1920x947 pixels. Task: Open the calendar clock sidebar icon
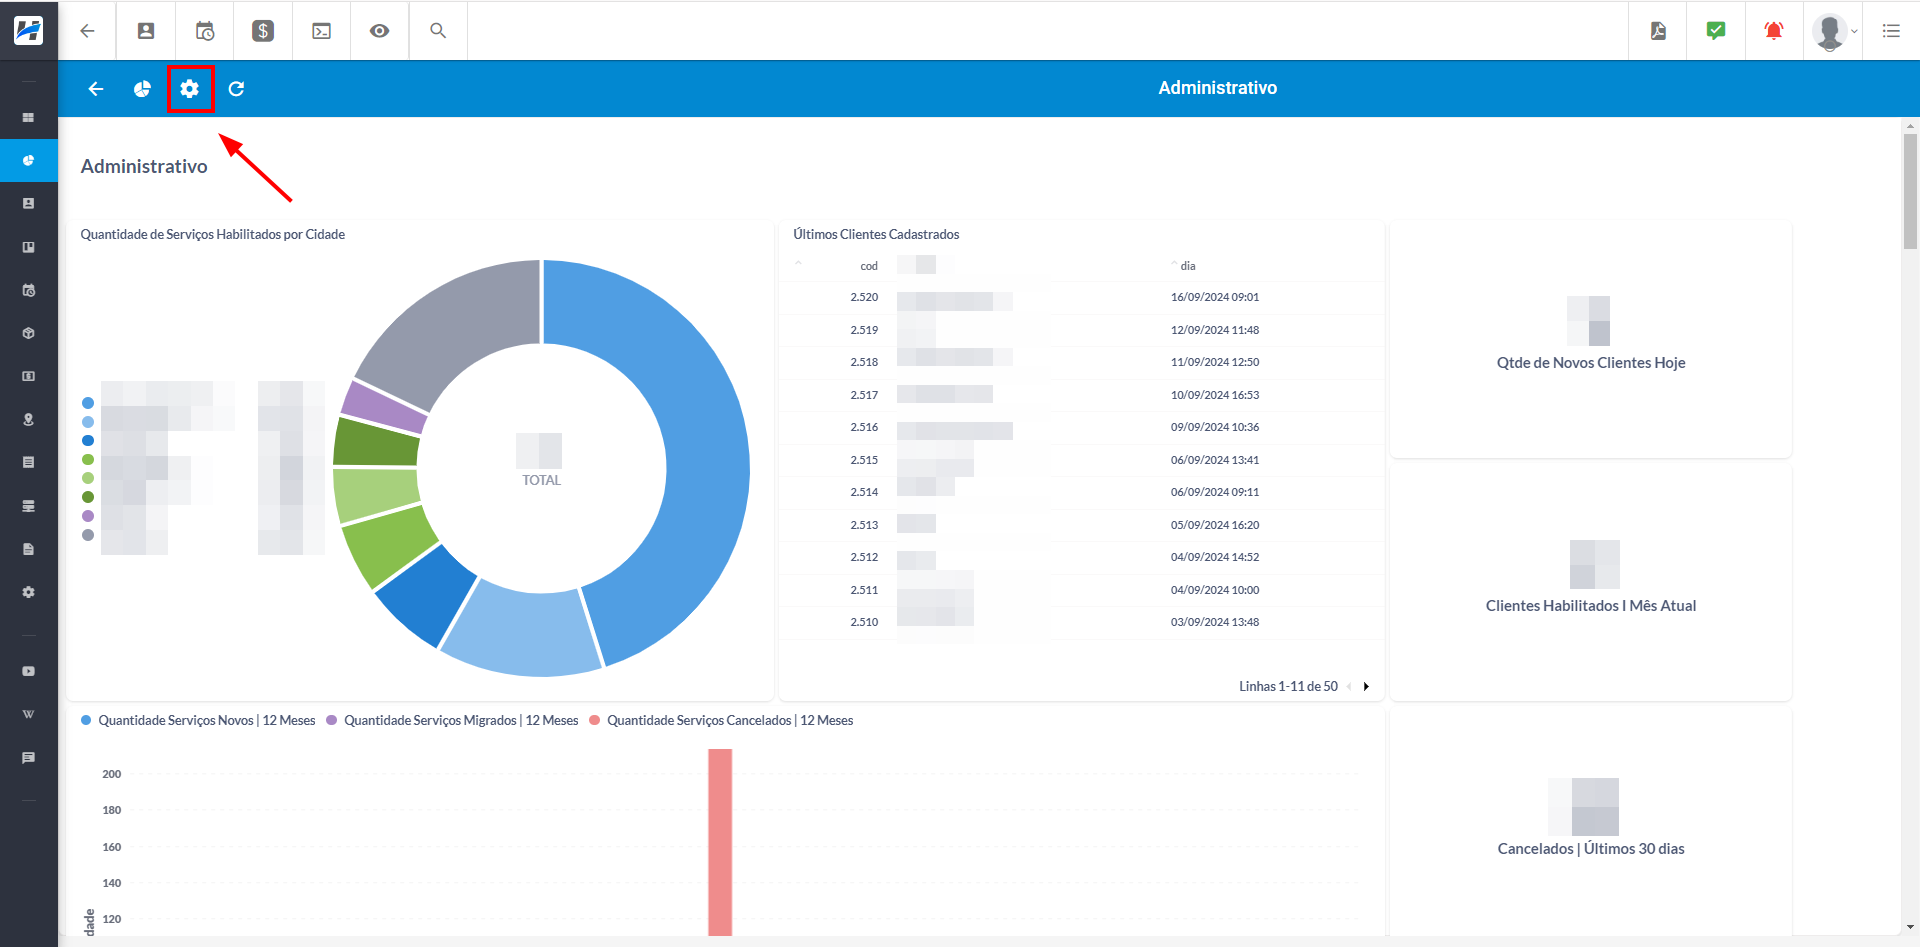click(x=29, y=290)
